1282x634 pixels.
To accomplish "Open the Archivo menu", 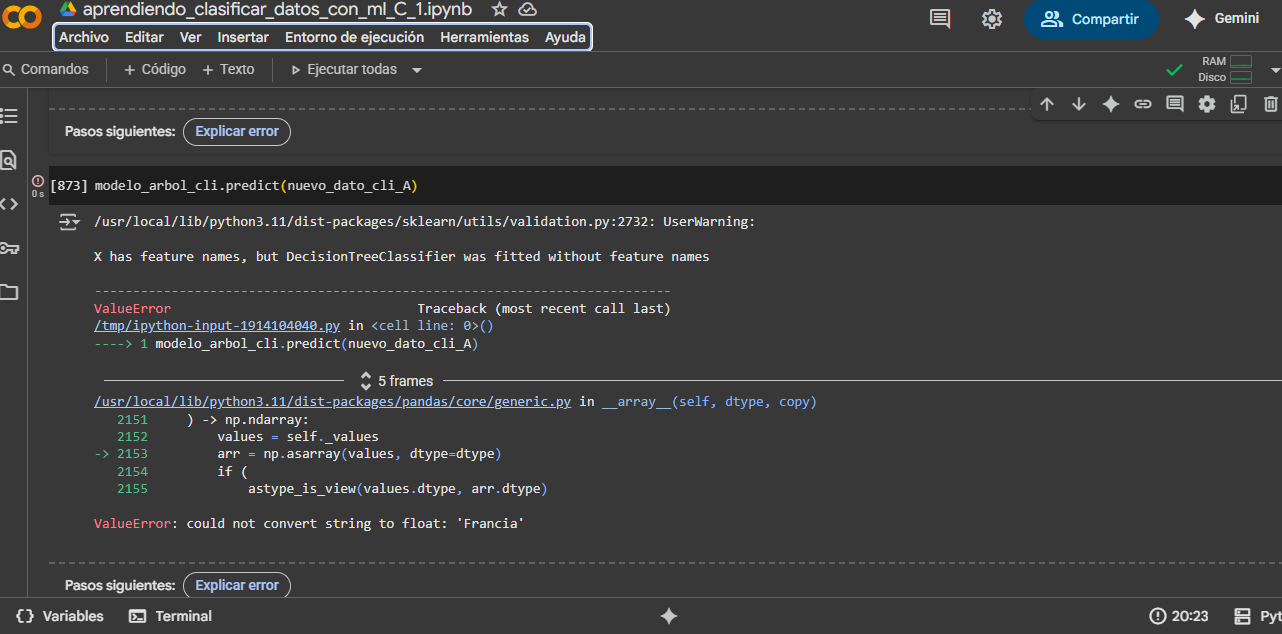I will [84, 37].
